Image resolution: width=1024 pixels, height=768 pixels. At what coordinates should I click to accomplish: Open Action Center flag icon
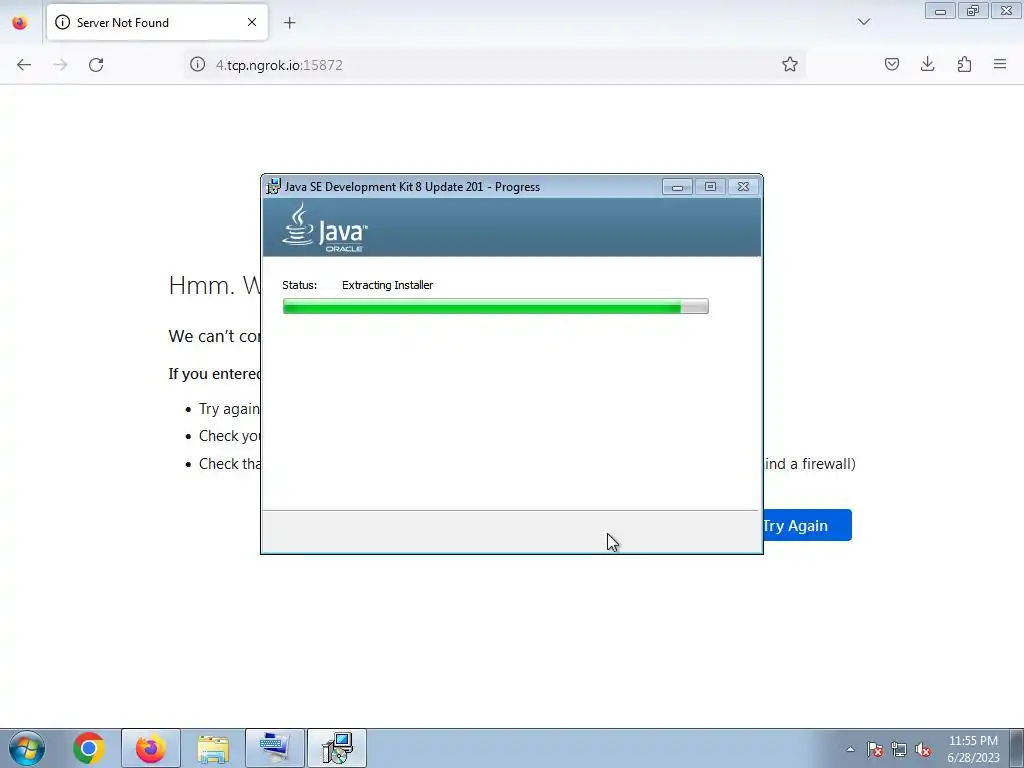tap(874, 749)
